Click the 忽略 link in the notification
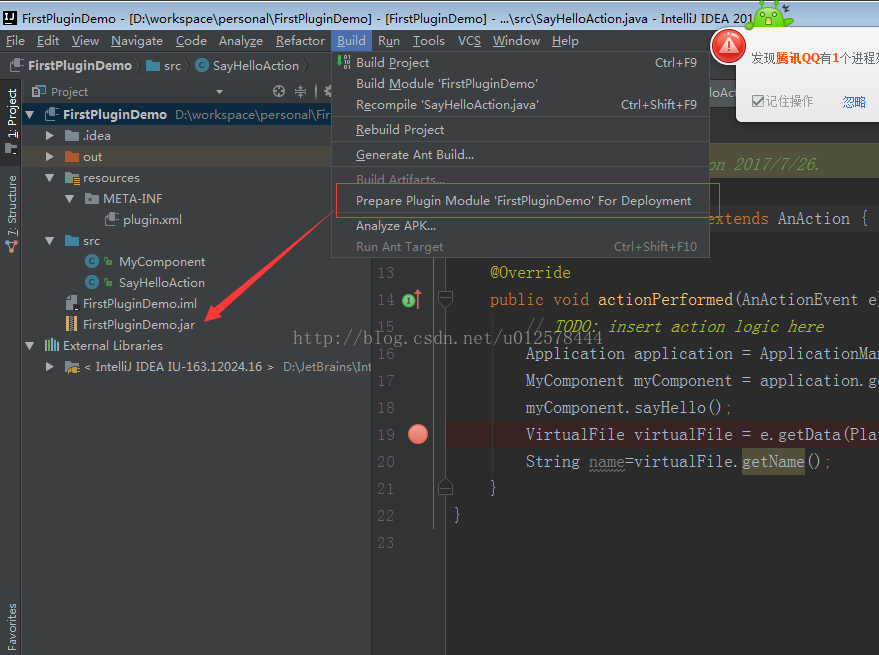The width and height of the screenshot is (879, 655). [x=853, y=102]
